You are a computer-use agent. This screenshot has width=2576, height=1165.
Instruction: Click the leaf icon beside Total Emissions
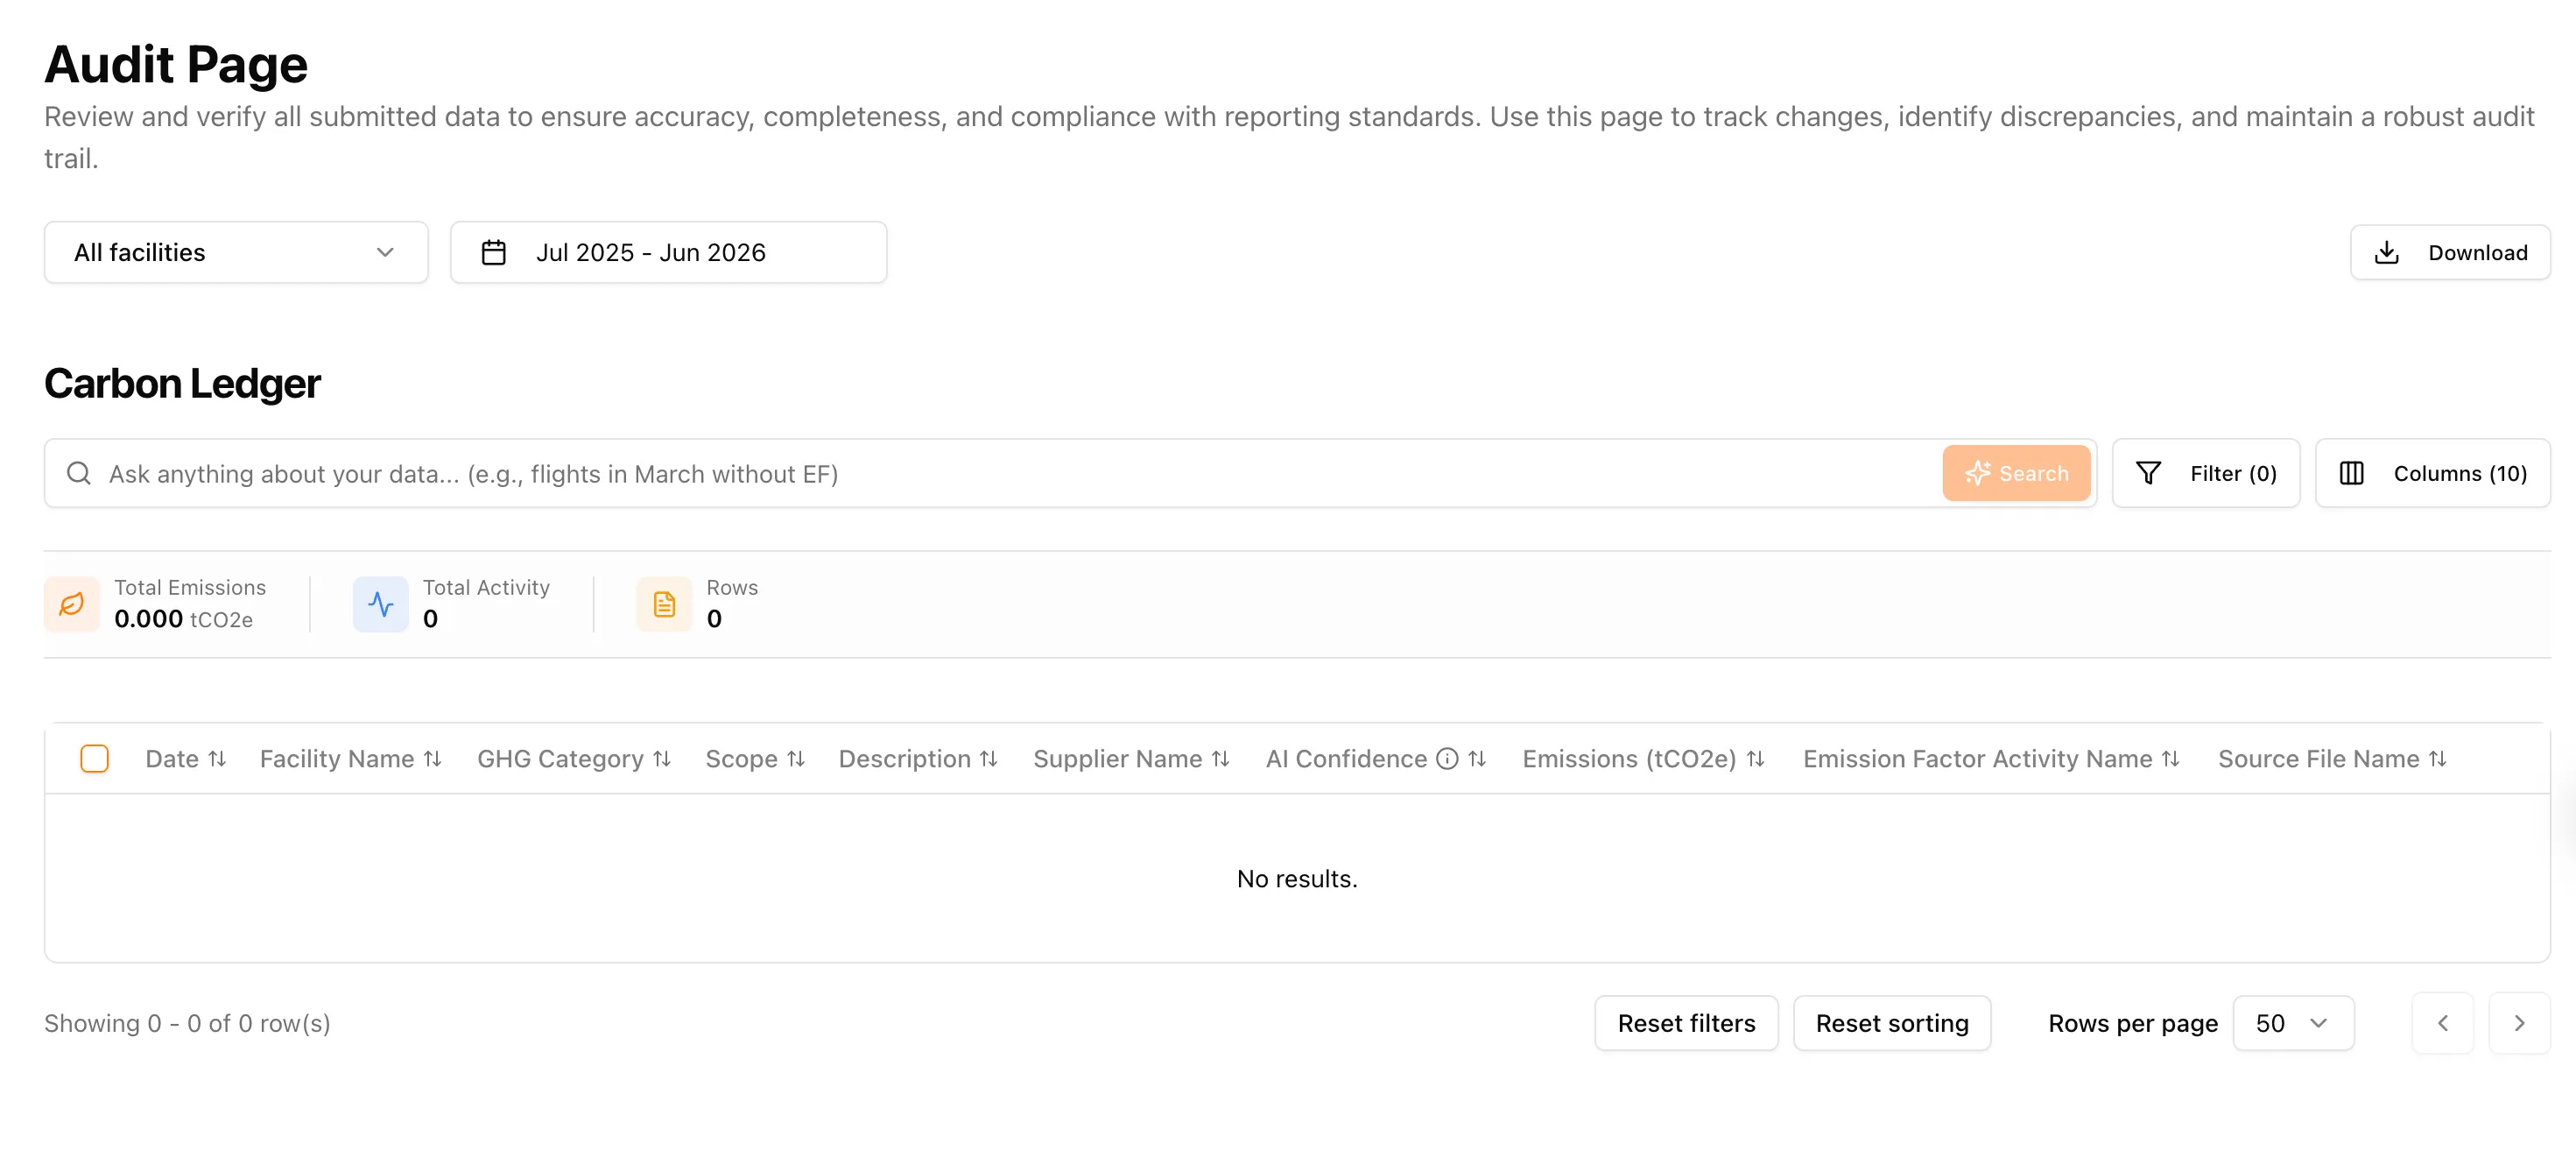(x=71, y=603)
